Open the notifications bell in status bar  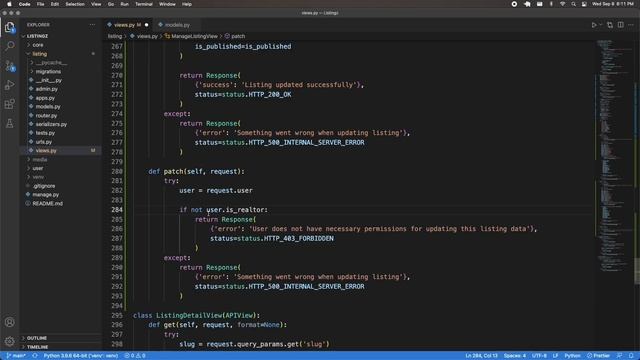(631, 356)
